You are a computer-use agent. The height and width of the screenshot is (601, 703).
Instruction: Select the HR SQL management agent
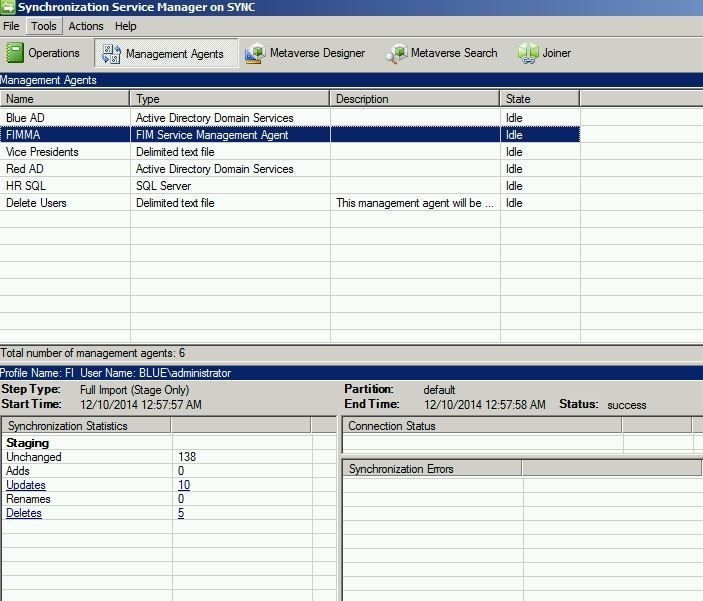click(x=26, y=186)
